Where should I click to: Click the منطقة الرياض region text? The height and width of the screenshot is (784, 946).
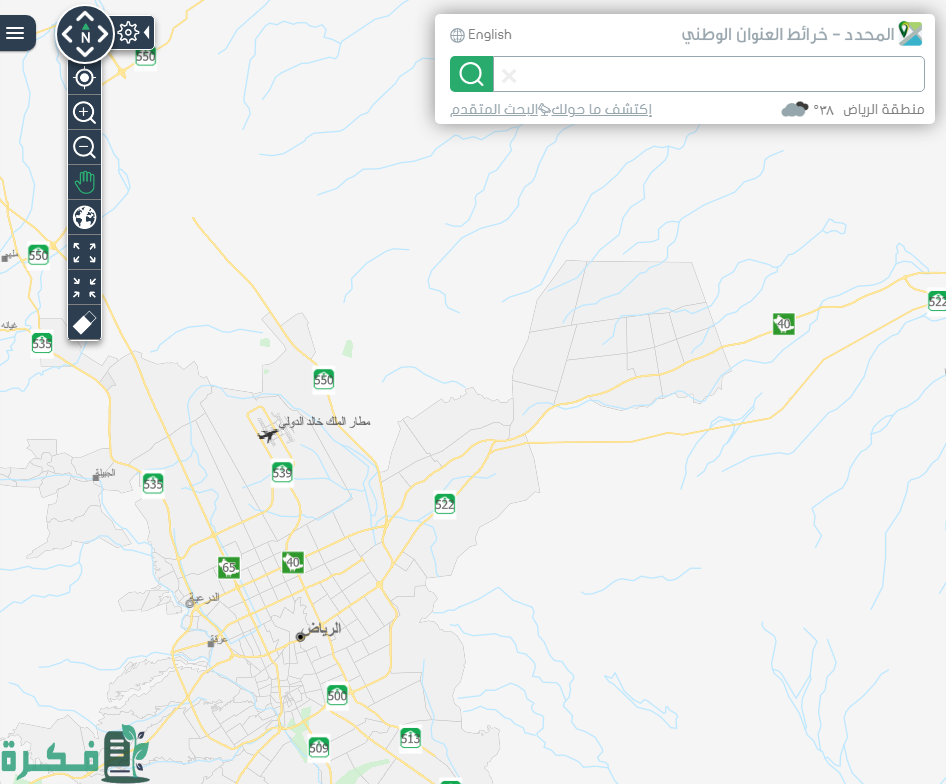(x=884, y=109)
